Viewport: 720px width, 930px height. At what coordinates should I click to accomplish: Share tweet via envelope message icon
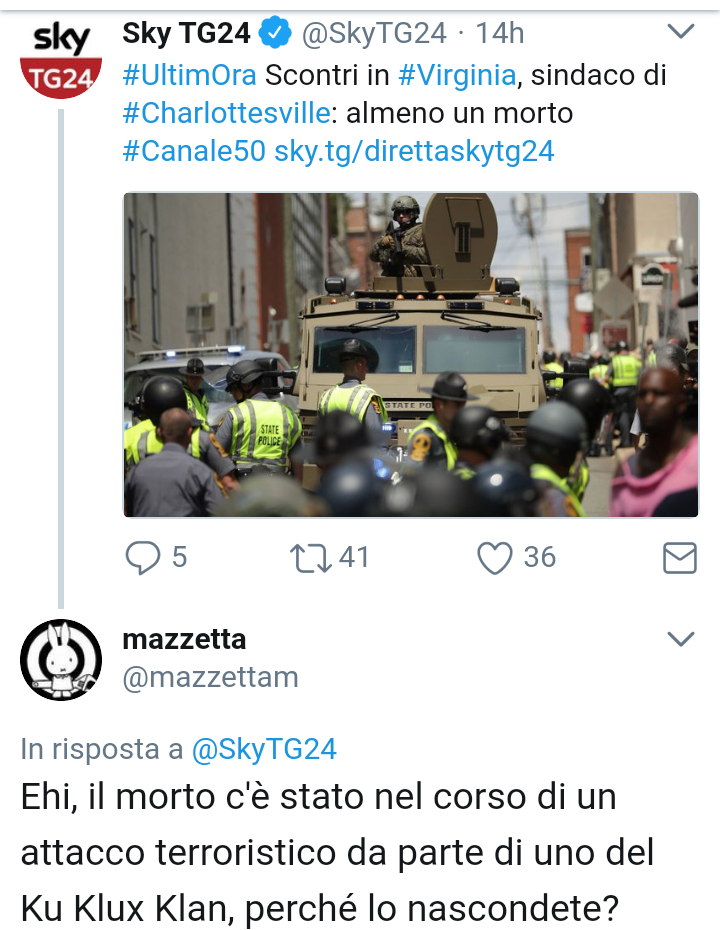click(x=679, y=558)
